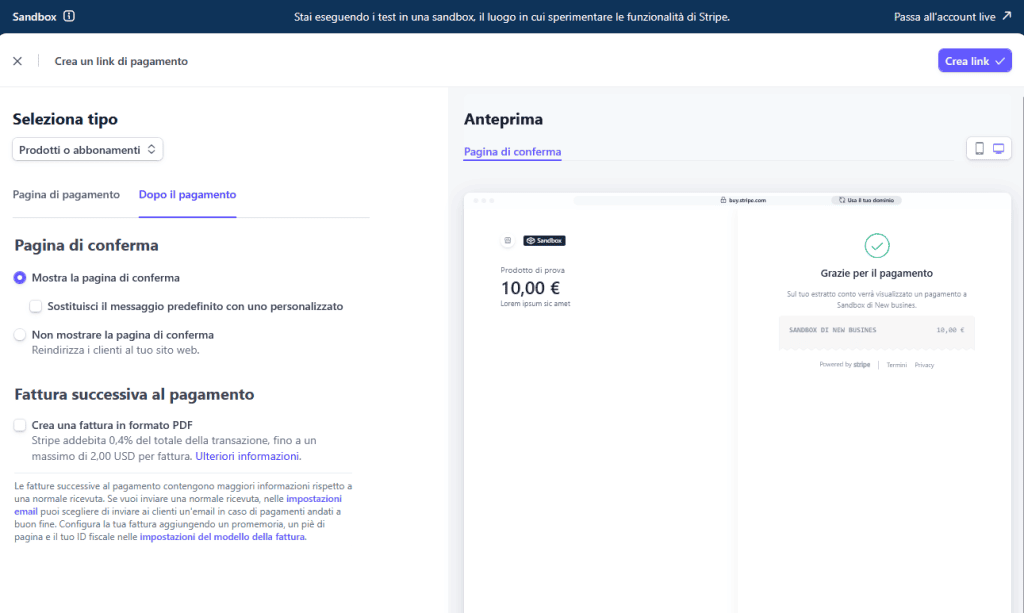
Task: Close the Crea un link di pagamento editor
Action: click(x=17, y=60)
